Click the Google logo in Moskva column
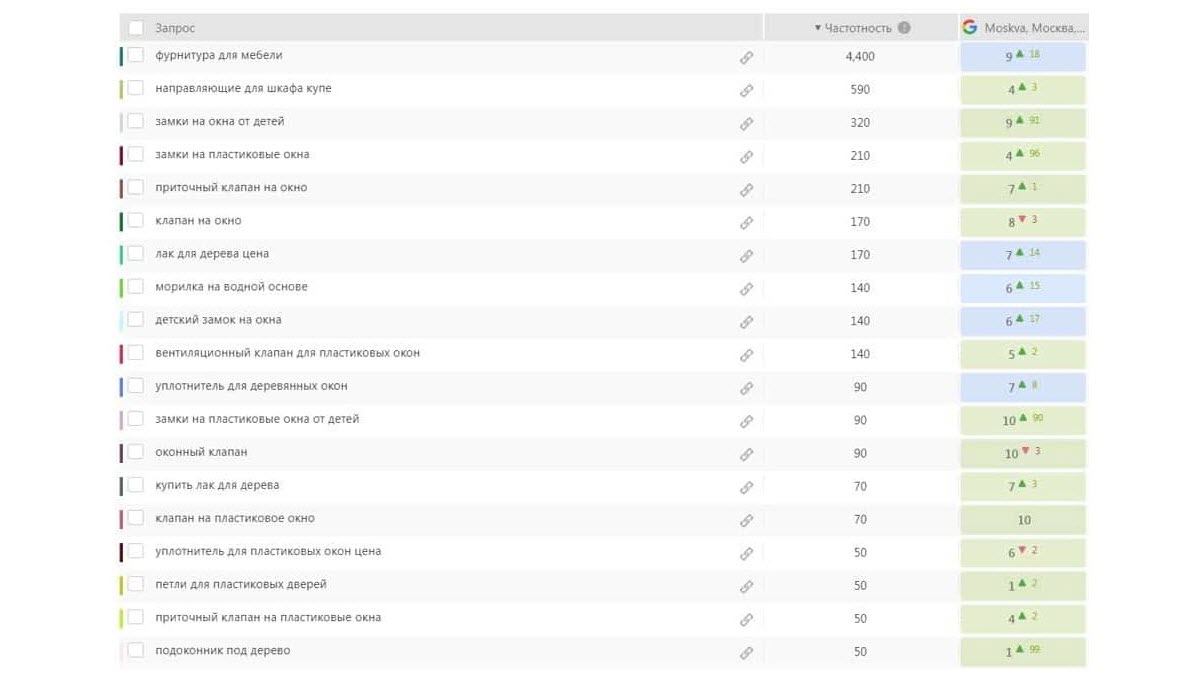The height and width of the screenshot is (675, 1200). 969,27
